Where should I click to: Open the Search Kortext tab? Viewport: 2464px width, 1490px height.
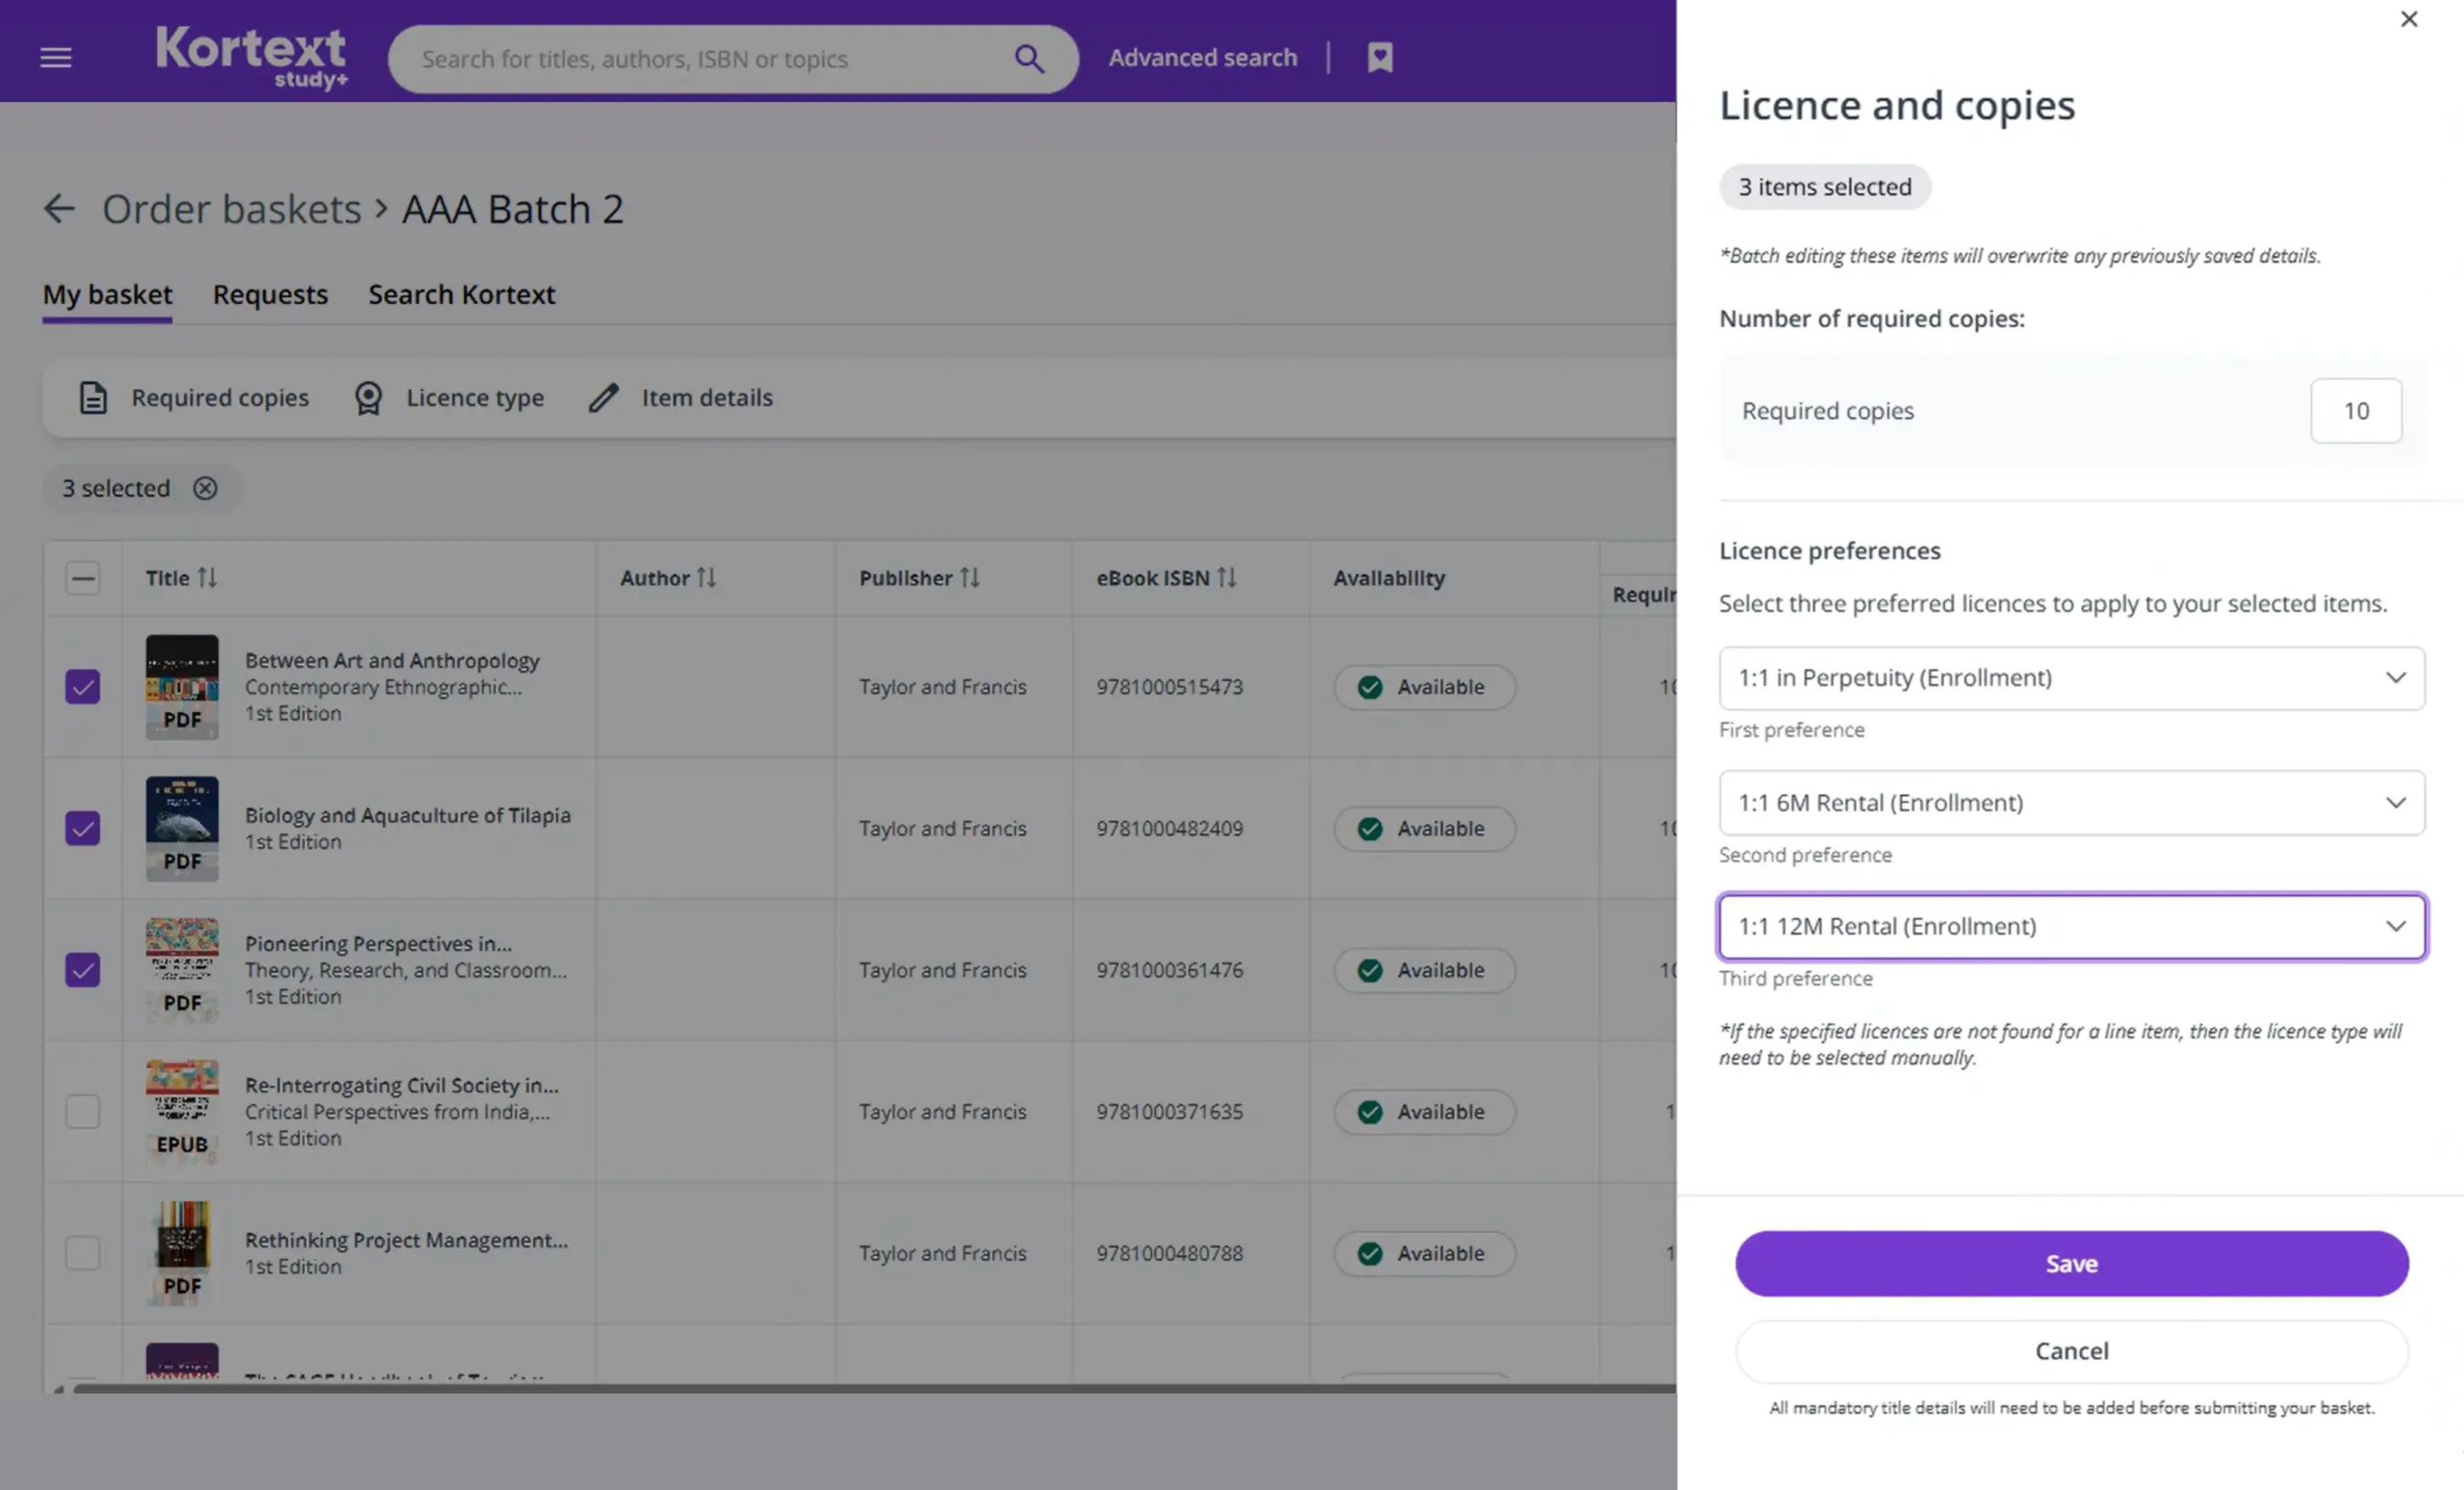click(461, 295)
